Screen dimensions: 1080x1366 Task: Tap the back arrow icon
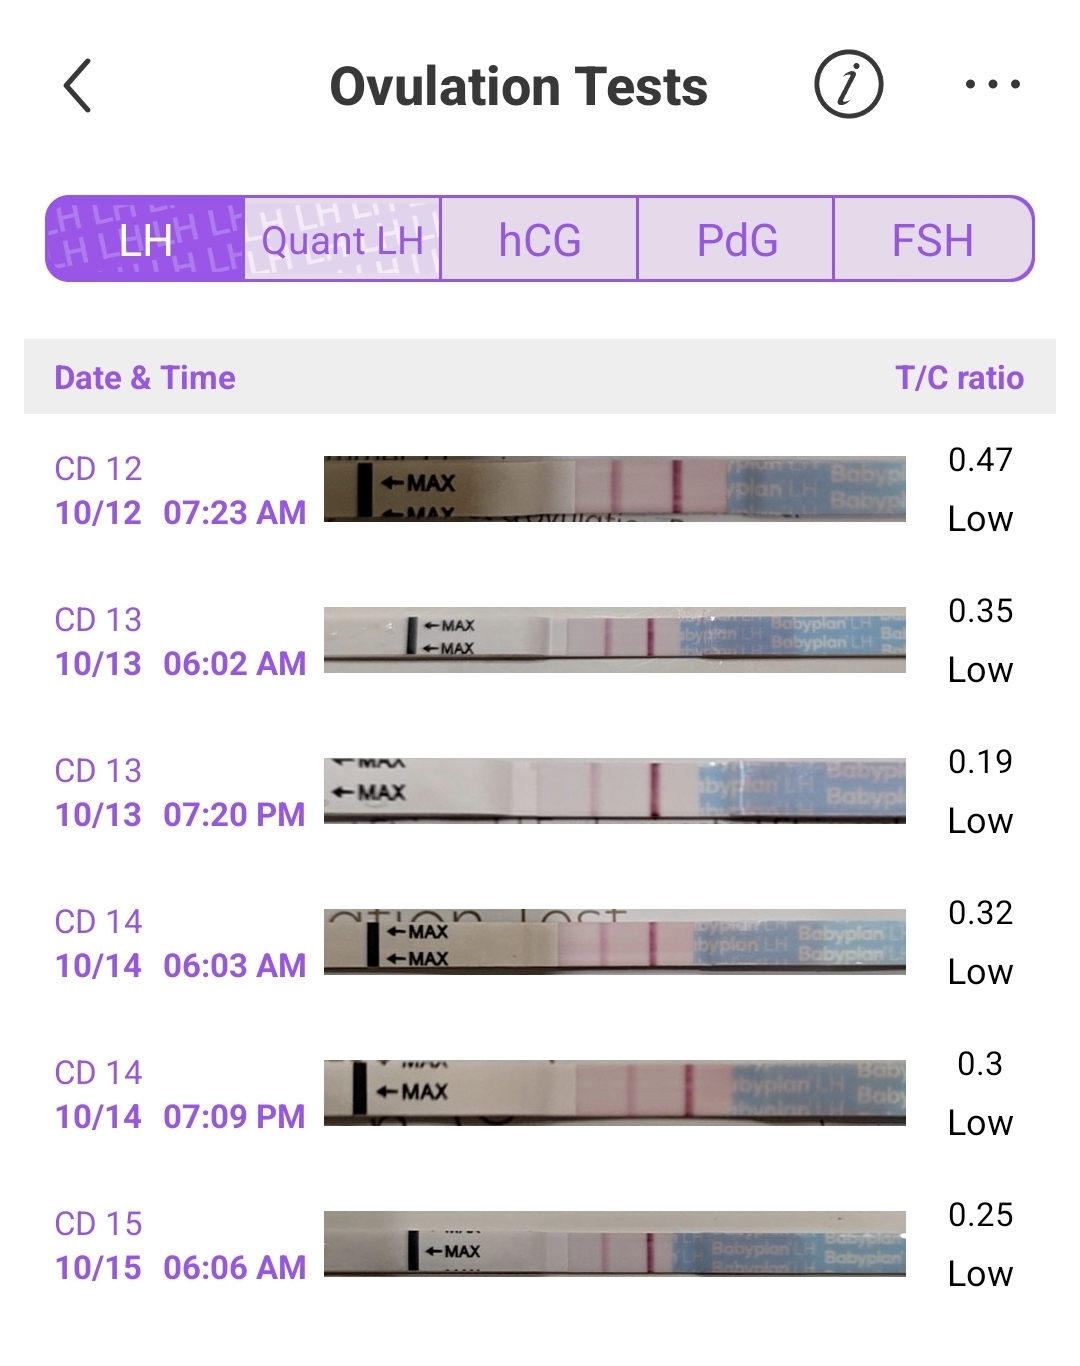(x=78, y=86)
